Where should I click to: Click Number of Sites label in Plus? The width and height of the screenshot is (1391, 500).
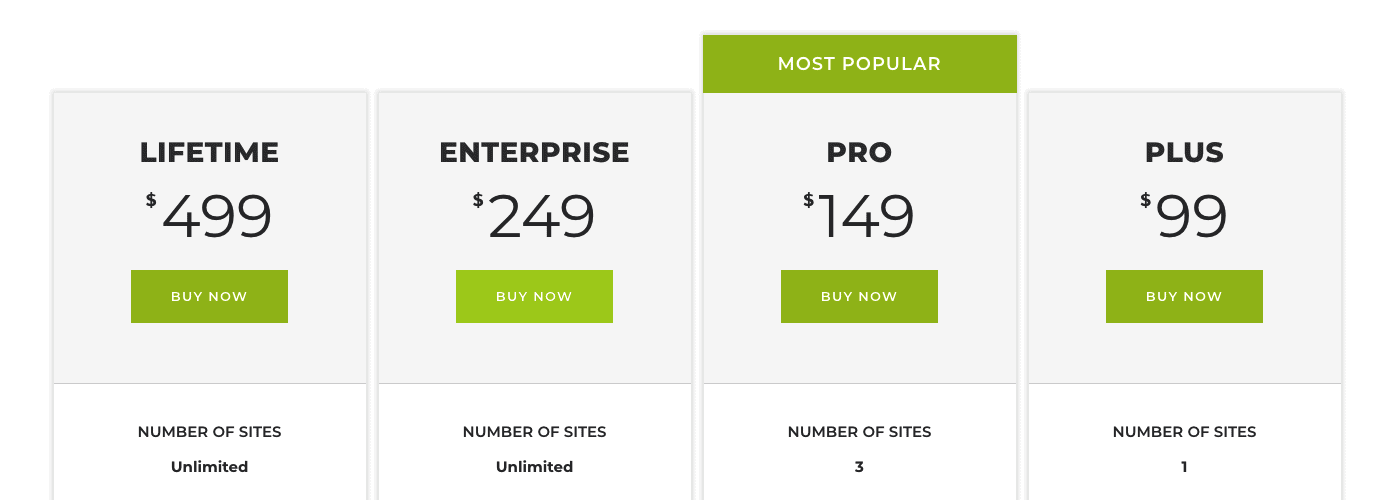1184,432
